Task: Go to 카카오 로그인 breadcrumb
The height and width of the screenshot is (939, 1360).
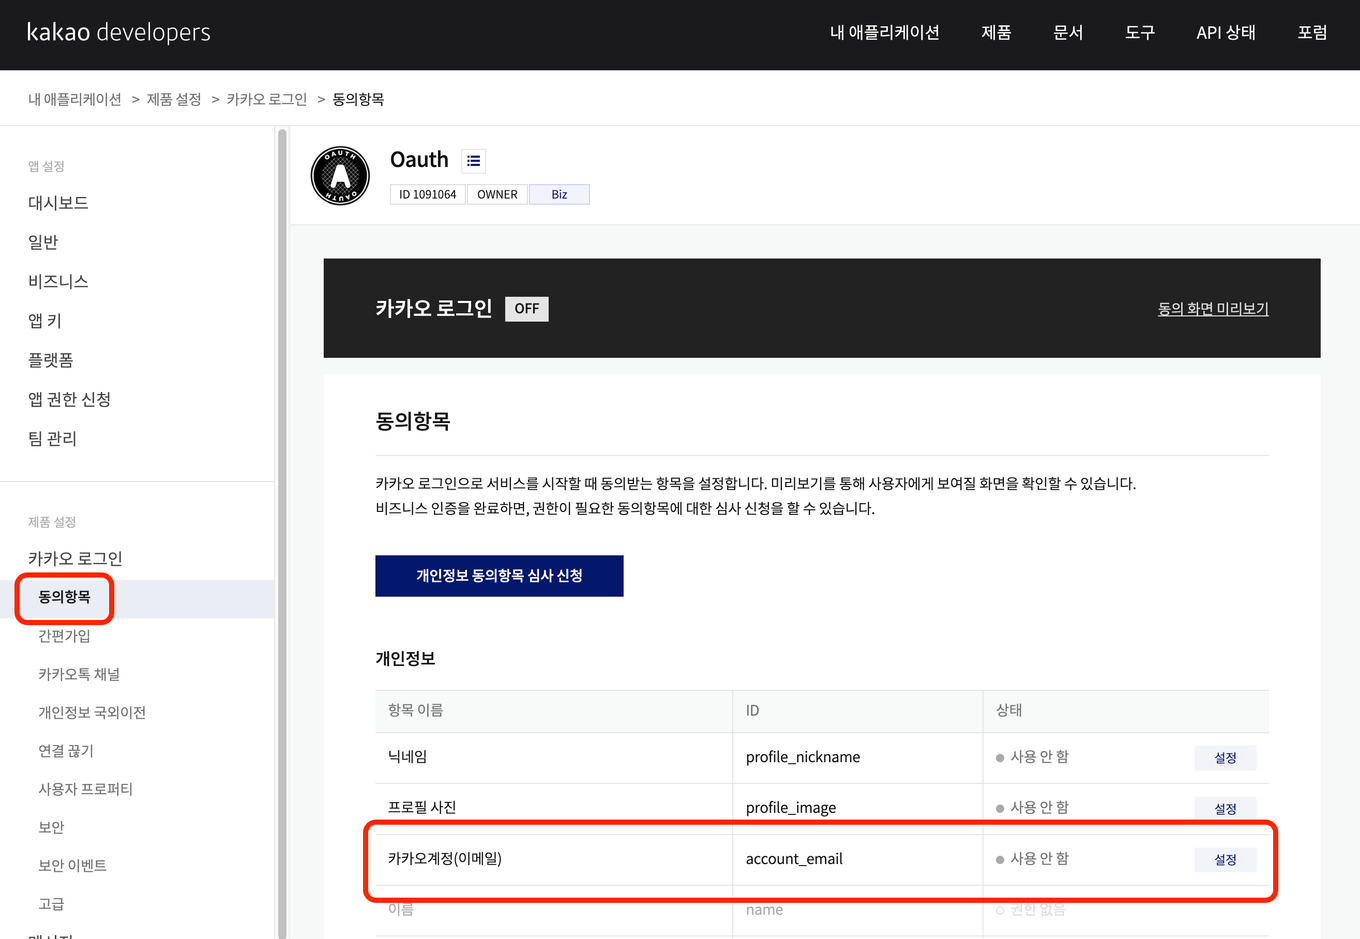Action: coord(267,99)
